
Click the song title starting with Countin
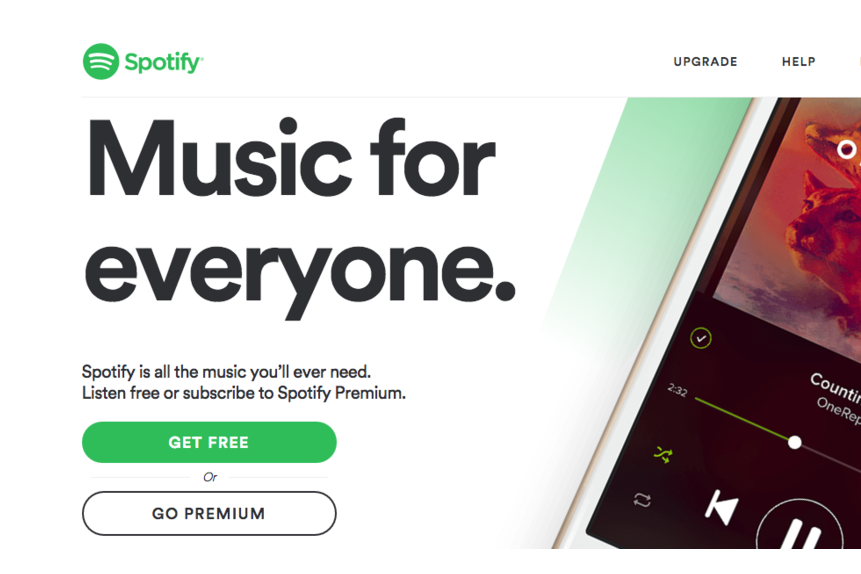[835, 387]
